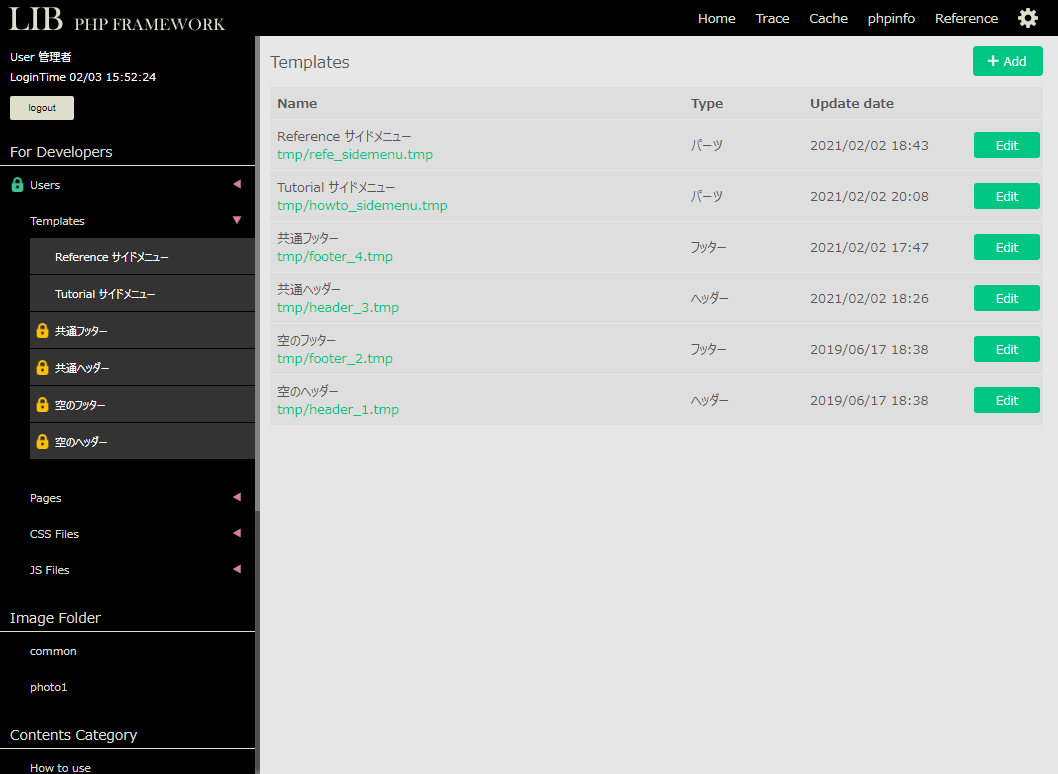Viewport: 1058px width, 774px height.
Task: Click the lock icon next to 共通フッター
Action: point(42,331)
